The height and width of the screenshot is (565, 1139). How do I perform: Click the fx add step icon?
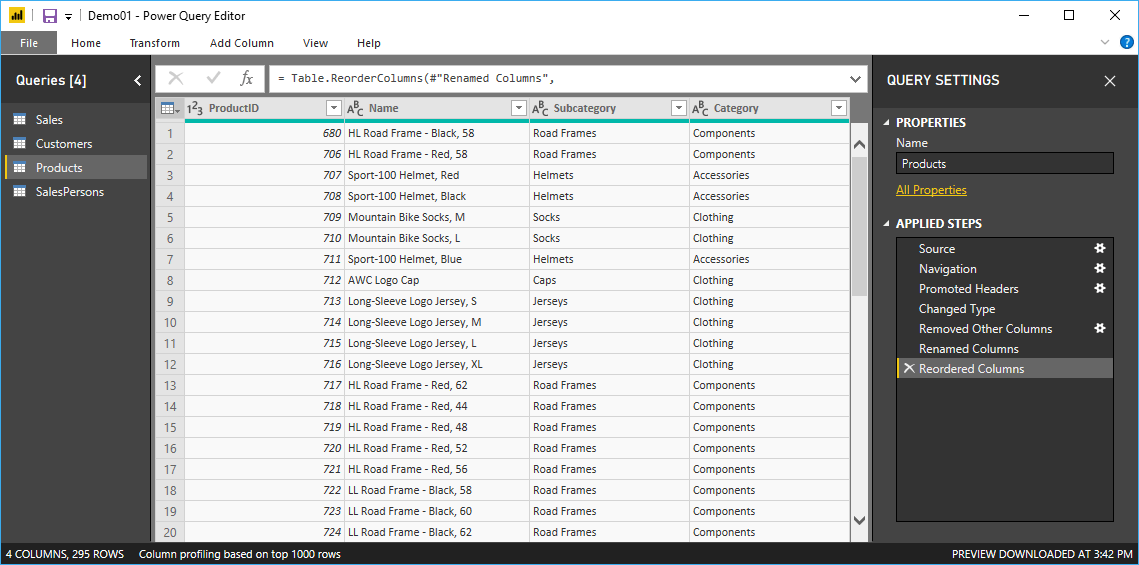(x=247, y=78)
